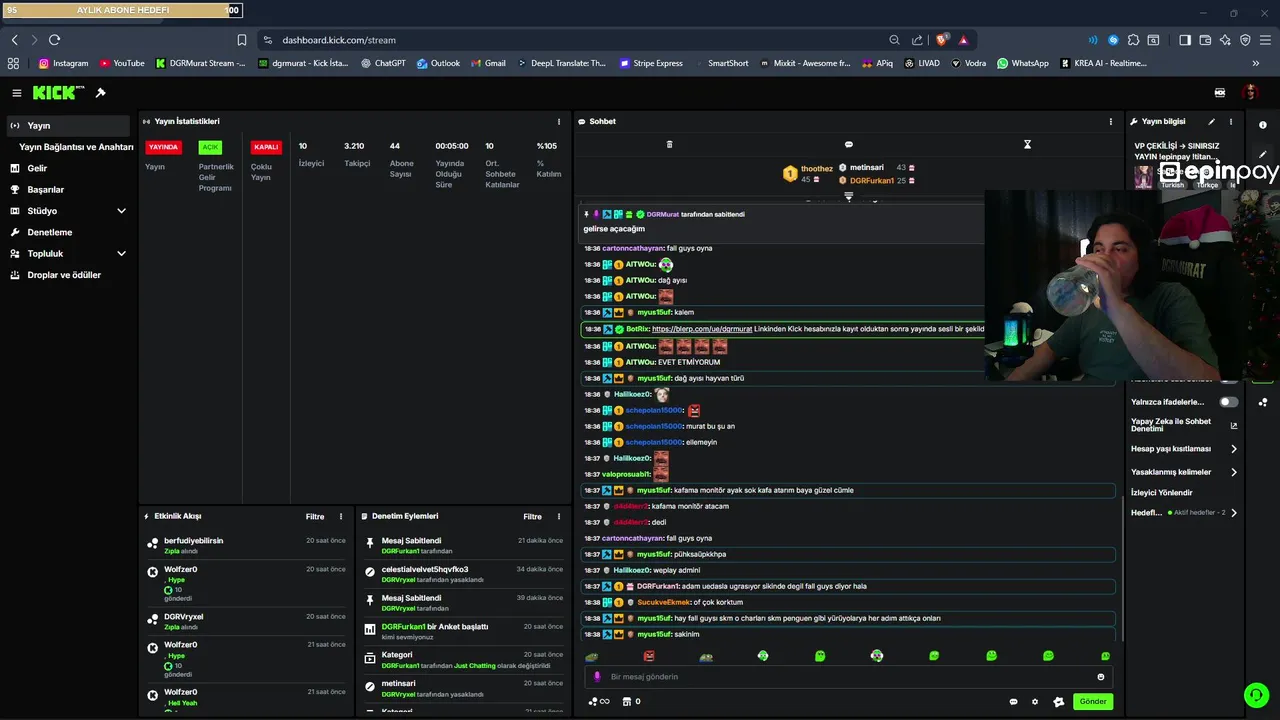The height and width of the screenshot is (720, 1280).
Task: Click the browser bookmark icon
Action: point(242,40)
